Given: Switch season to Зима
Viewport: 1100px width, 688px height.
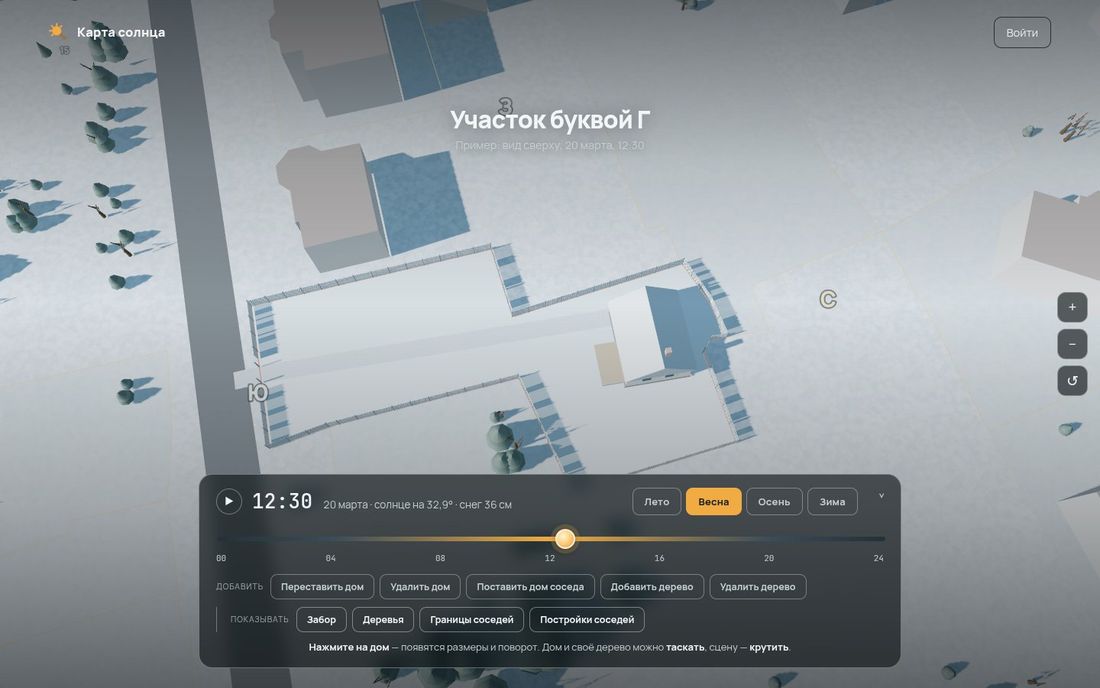Looking at the screenshot, I should [x=832, y=501].
